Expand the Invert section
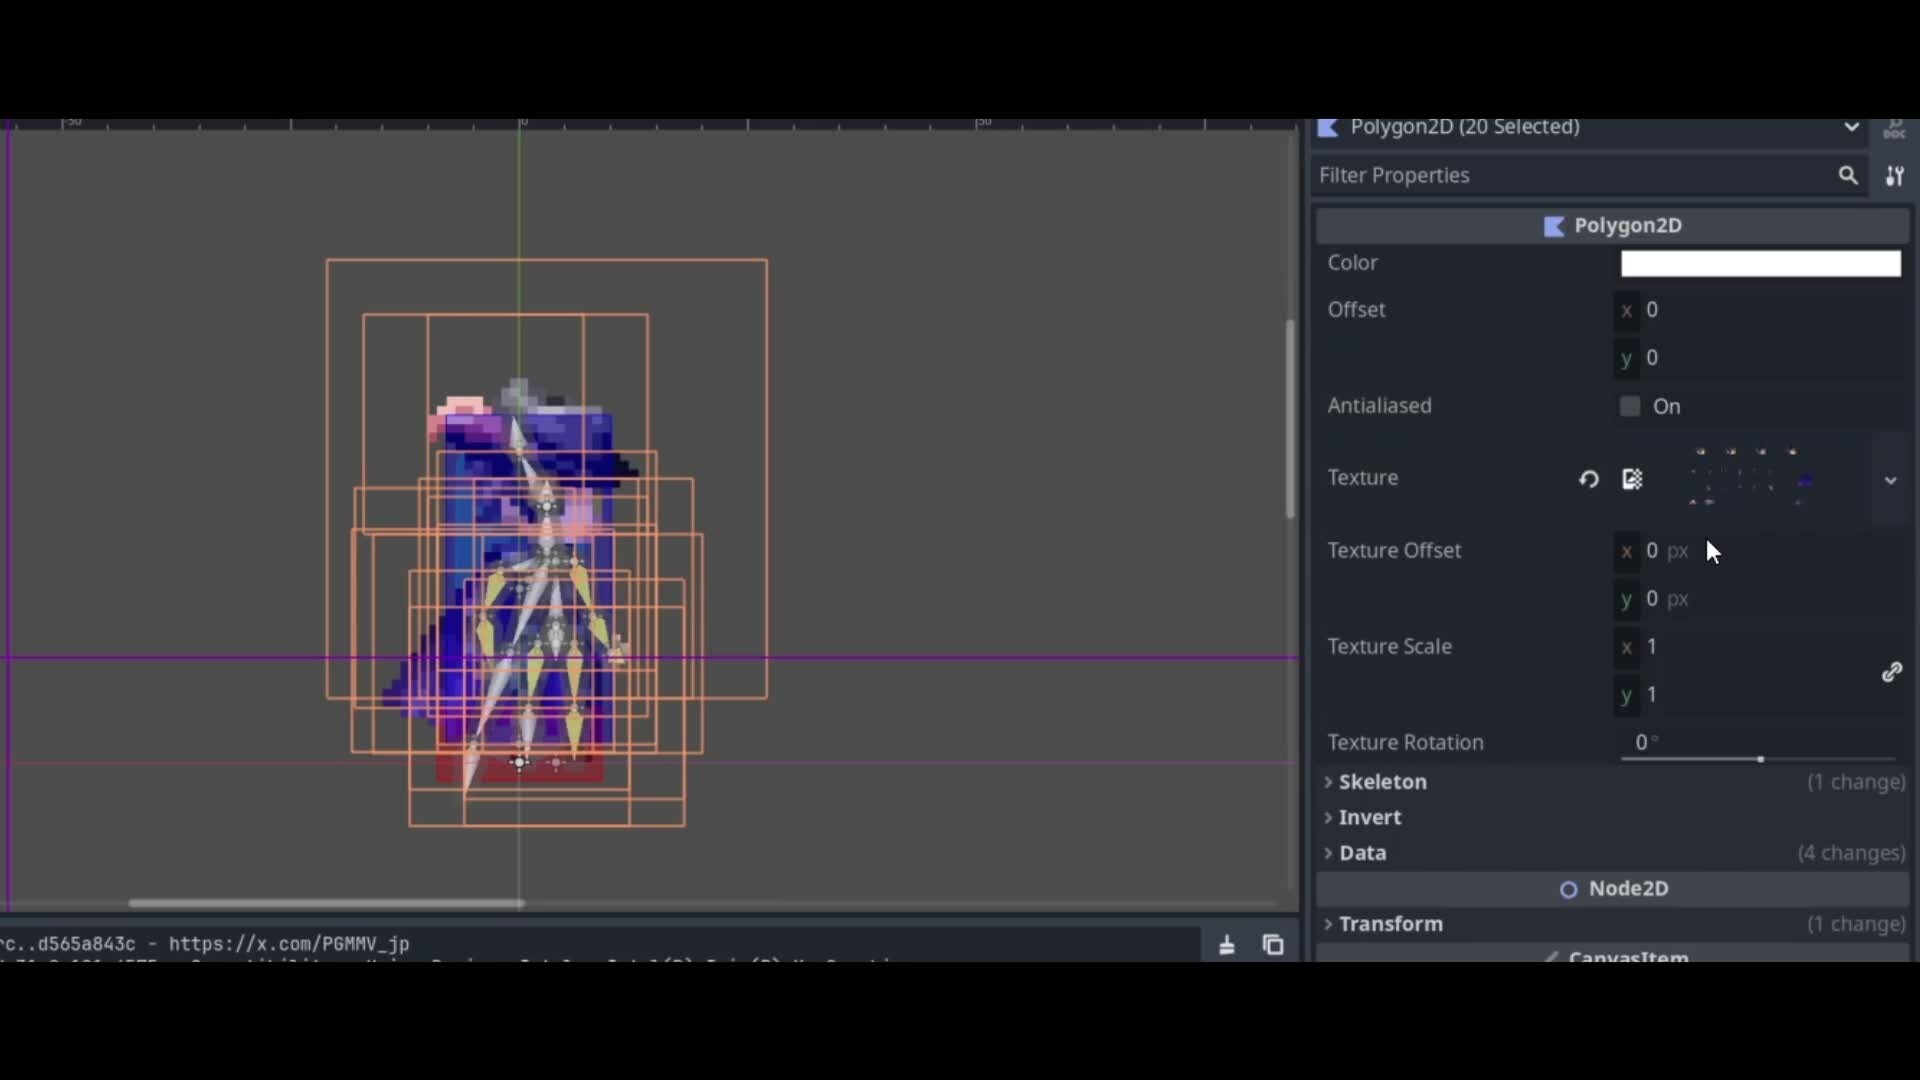This screenshot has height=1080, width=1920. pos(1369,818)
